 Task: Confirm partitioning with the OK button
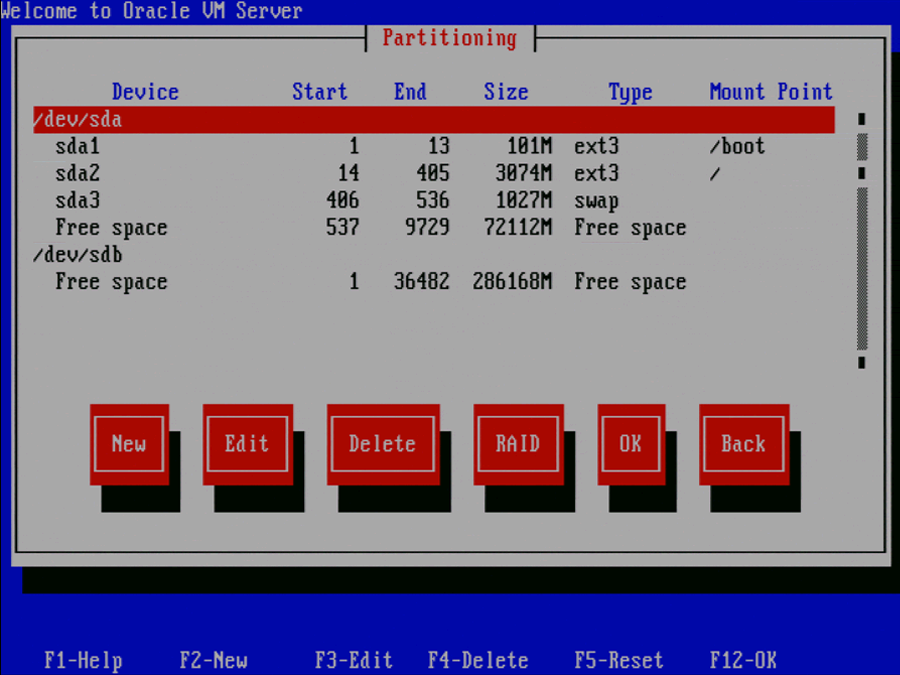(x=631, y=444)
